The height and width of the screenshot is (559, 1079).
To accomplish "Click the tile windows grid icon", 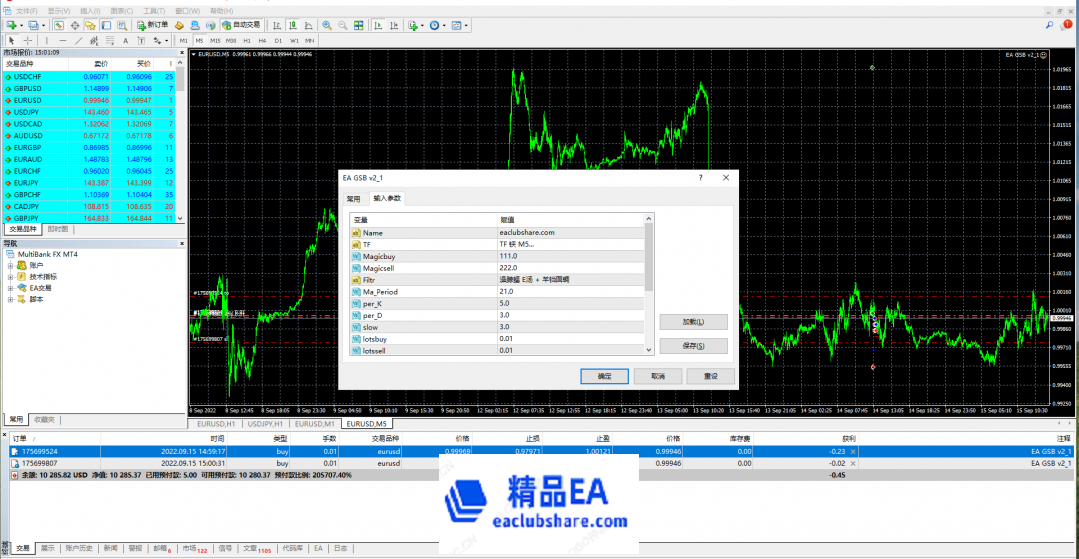I will click(359, 25).
